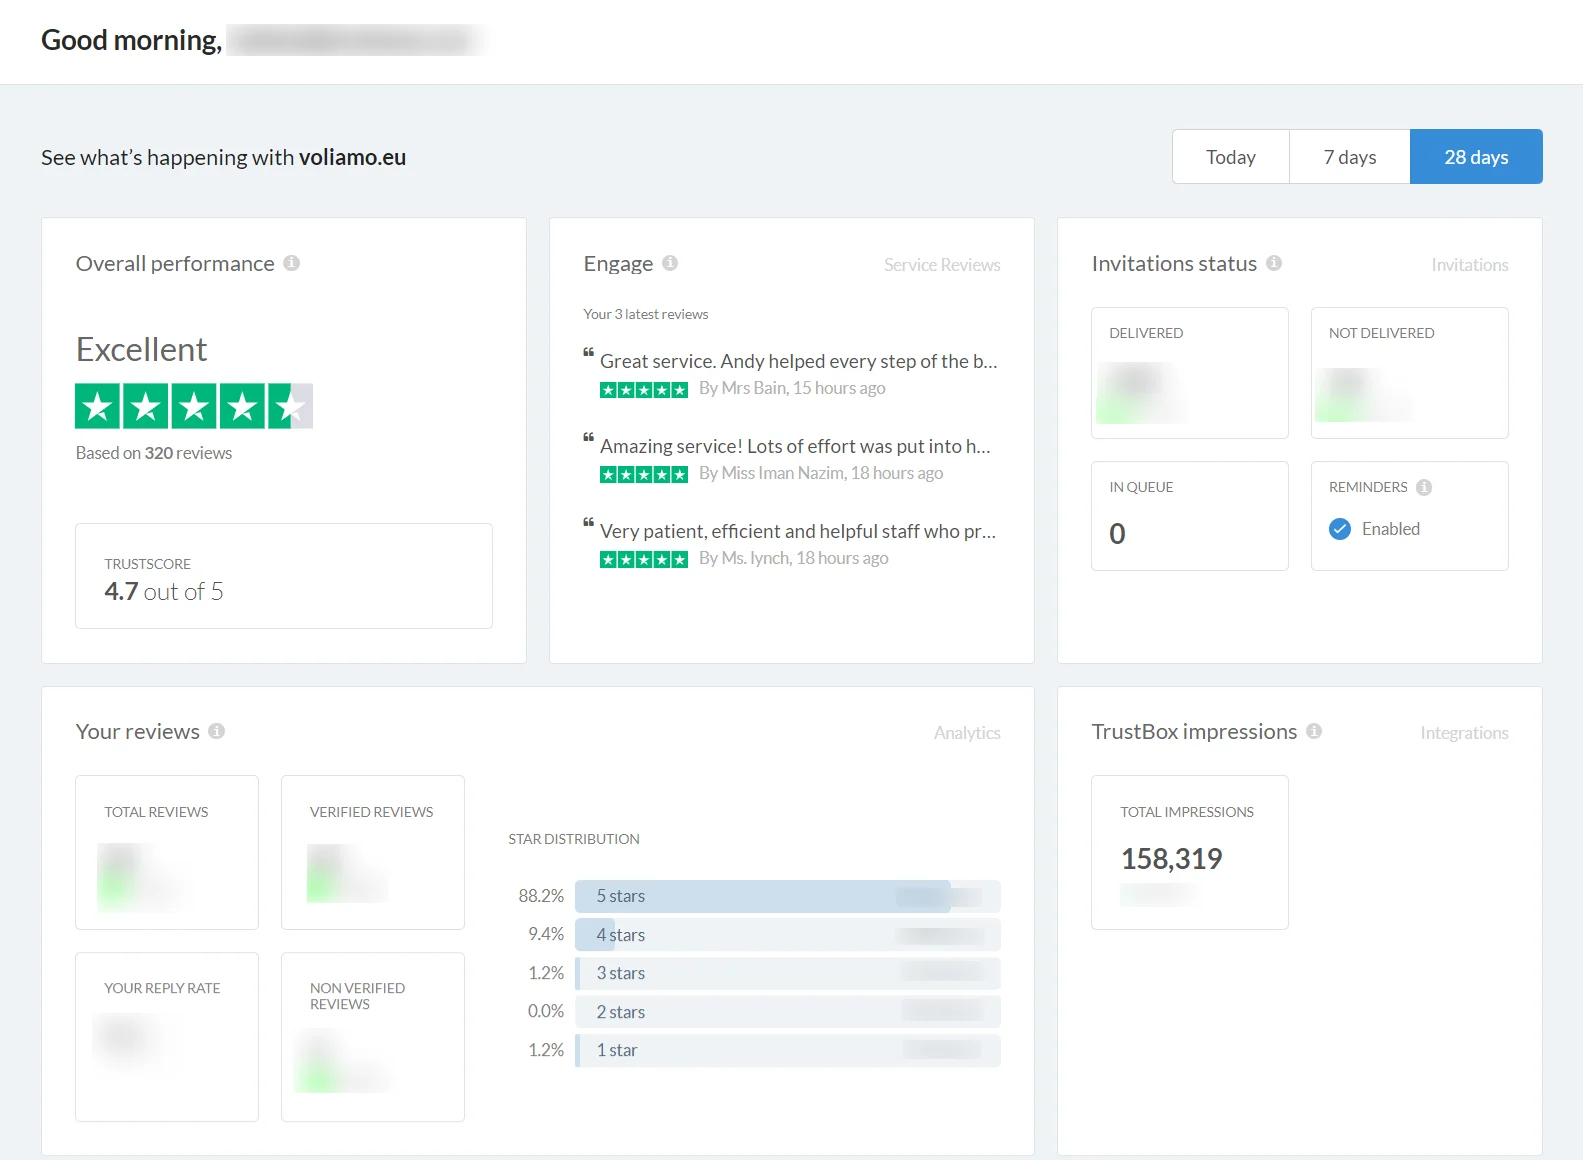Open the review starting 'Great service. Andy helped'
This screenshot has width=1583, height=1160.
pyautogui.click(x=799, y=361)
